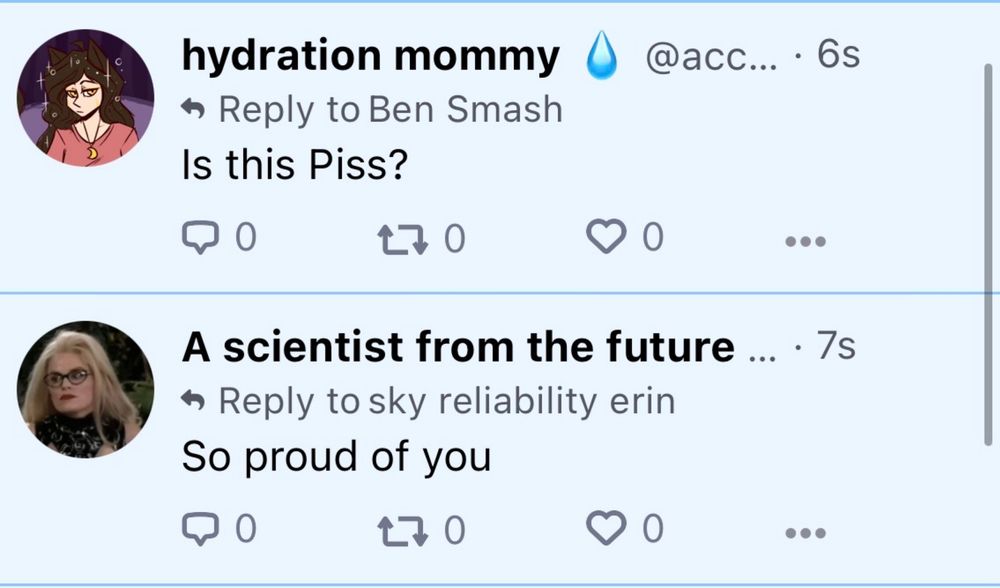The width and height of the screenshot is (1000, 588).
Task: Open 'Reply to sky reliability erin' link
Action: click(428, 401)
